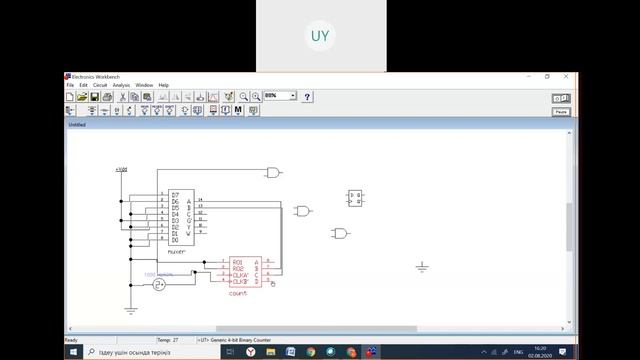Viewport: 640px width, 360px height.
Task: Click the 'Generic 4-bit Binary Counter' status text
Action: click(241, 340)
